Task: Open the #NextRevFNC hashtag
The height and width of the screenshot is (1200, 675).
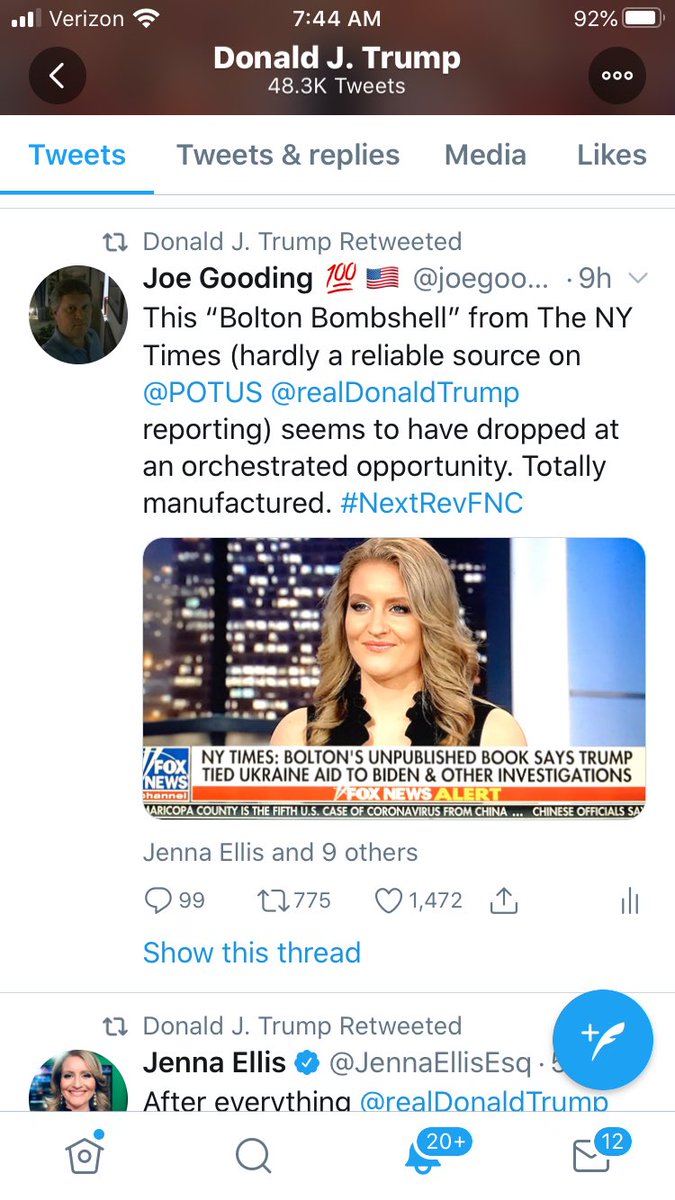Action: tap(431, 503)
